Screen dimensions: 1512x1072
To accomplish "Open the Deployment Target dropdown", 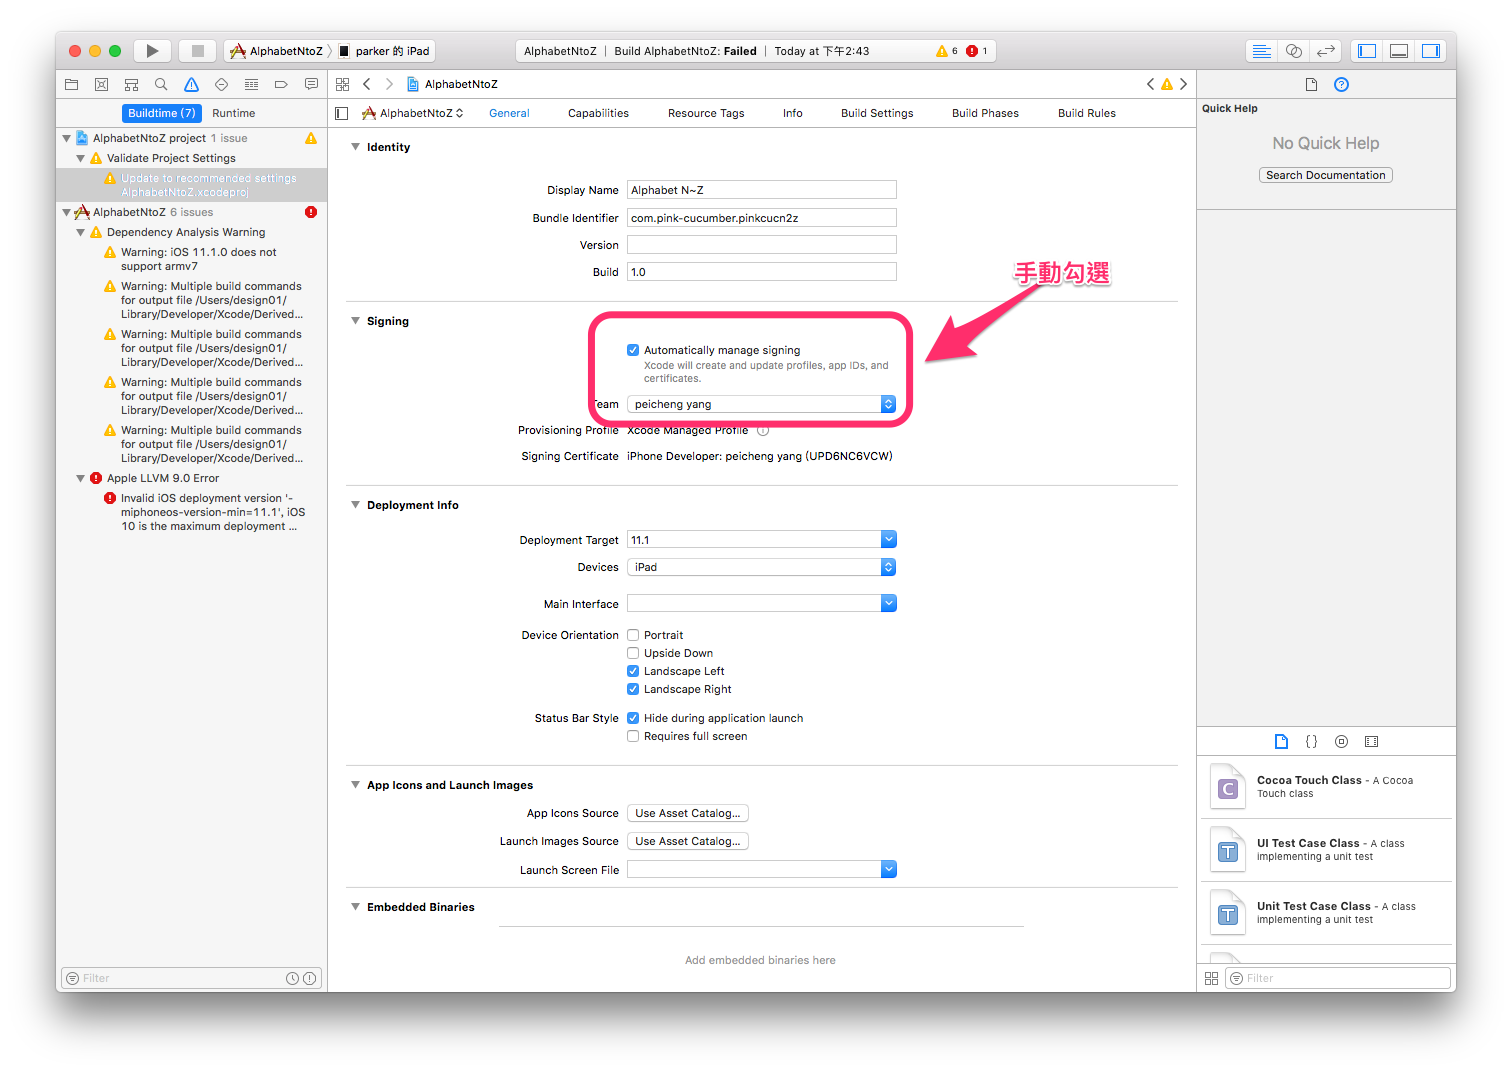I will tap(888, 540).
